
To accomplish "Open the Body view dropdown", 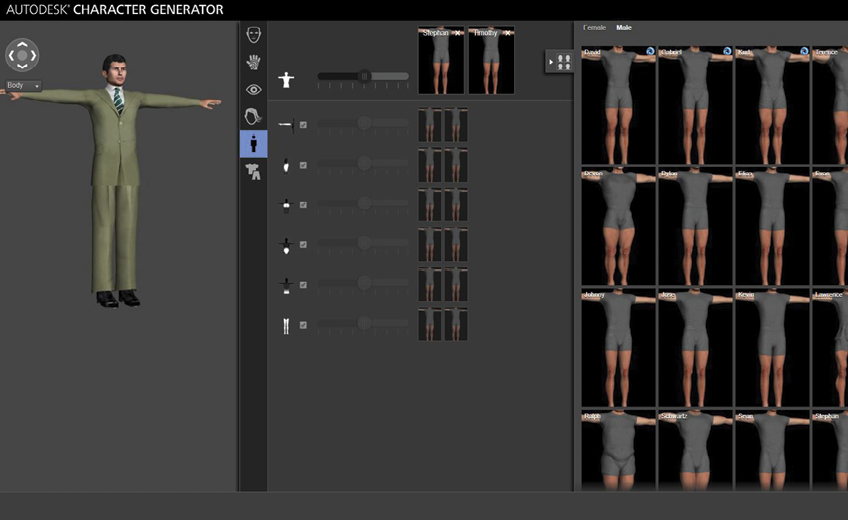I will tap(24, 85).
